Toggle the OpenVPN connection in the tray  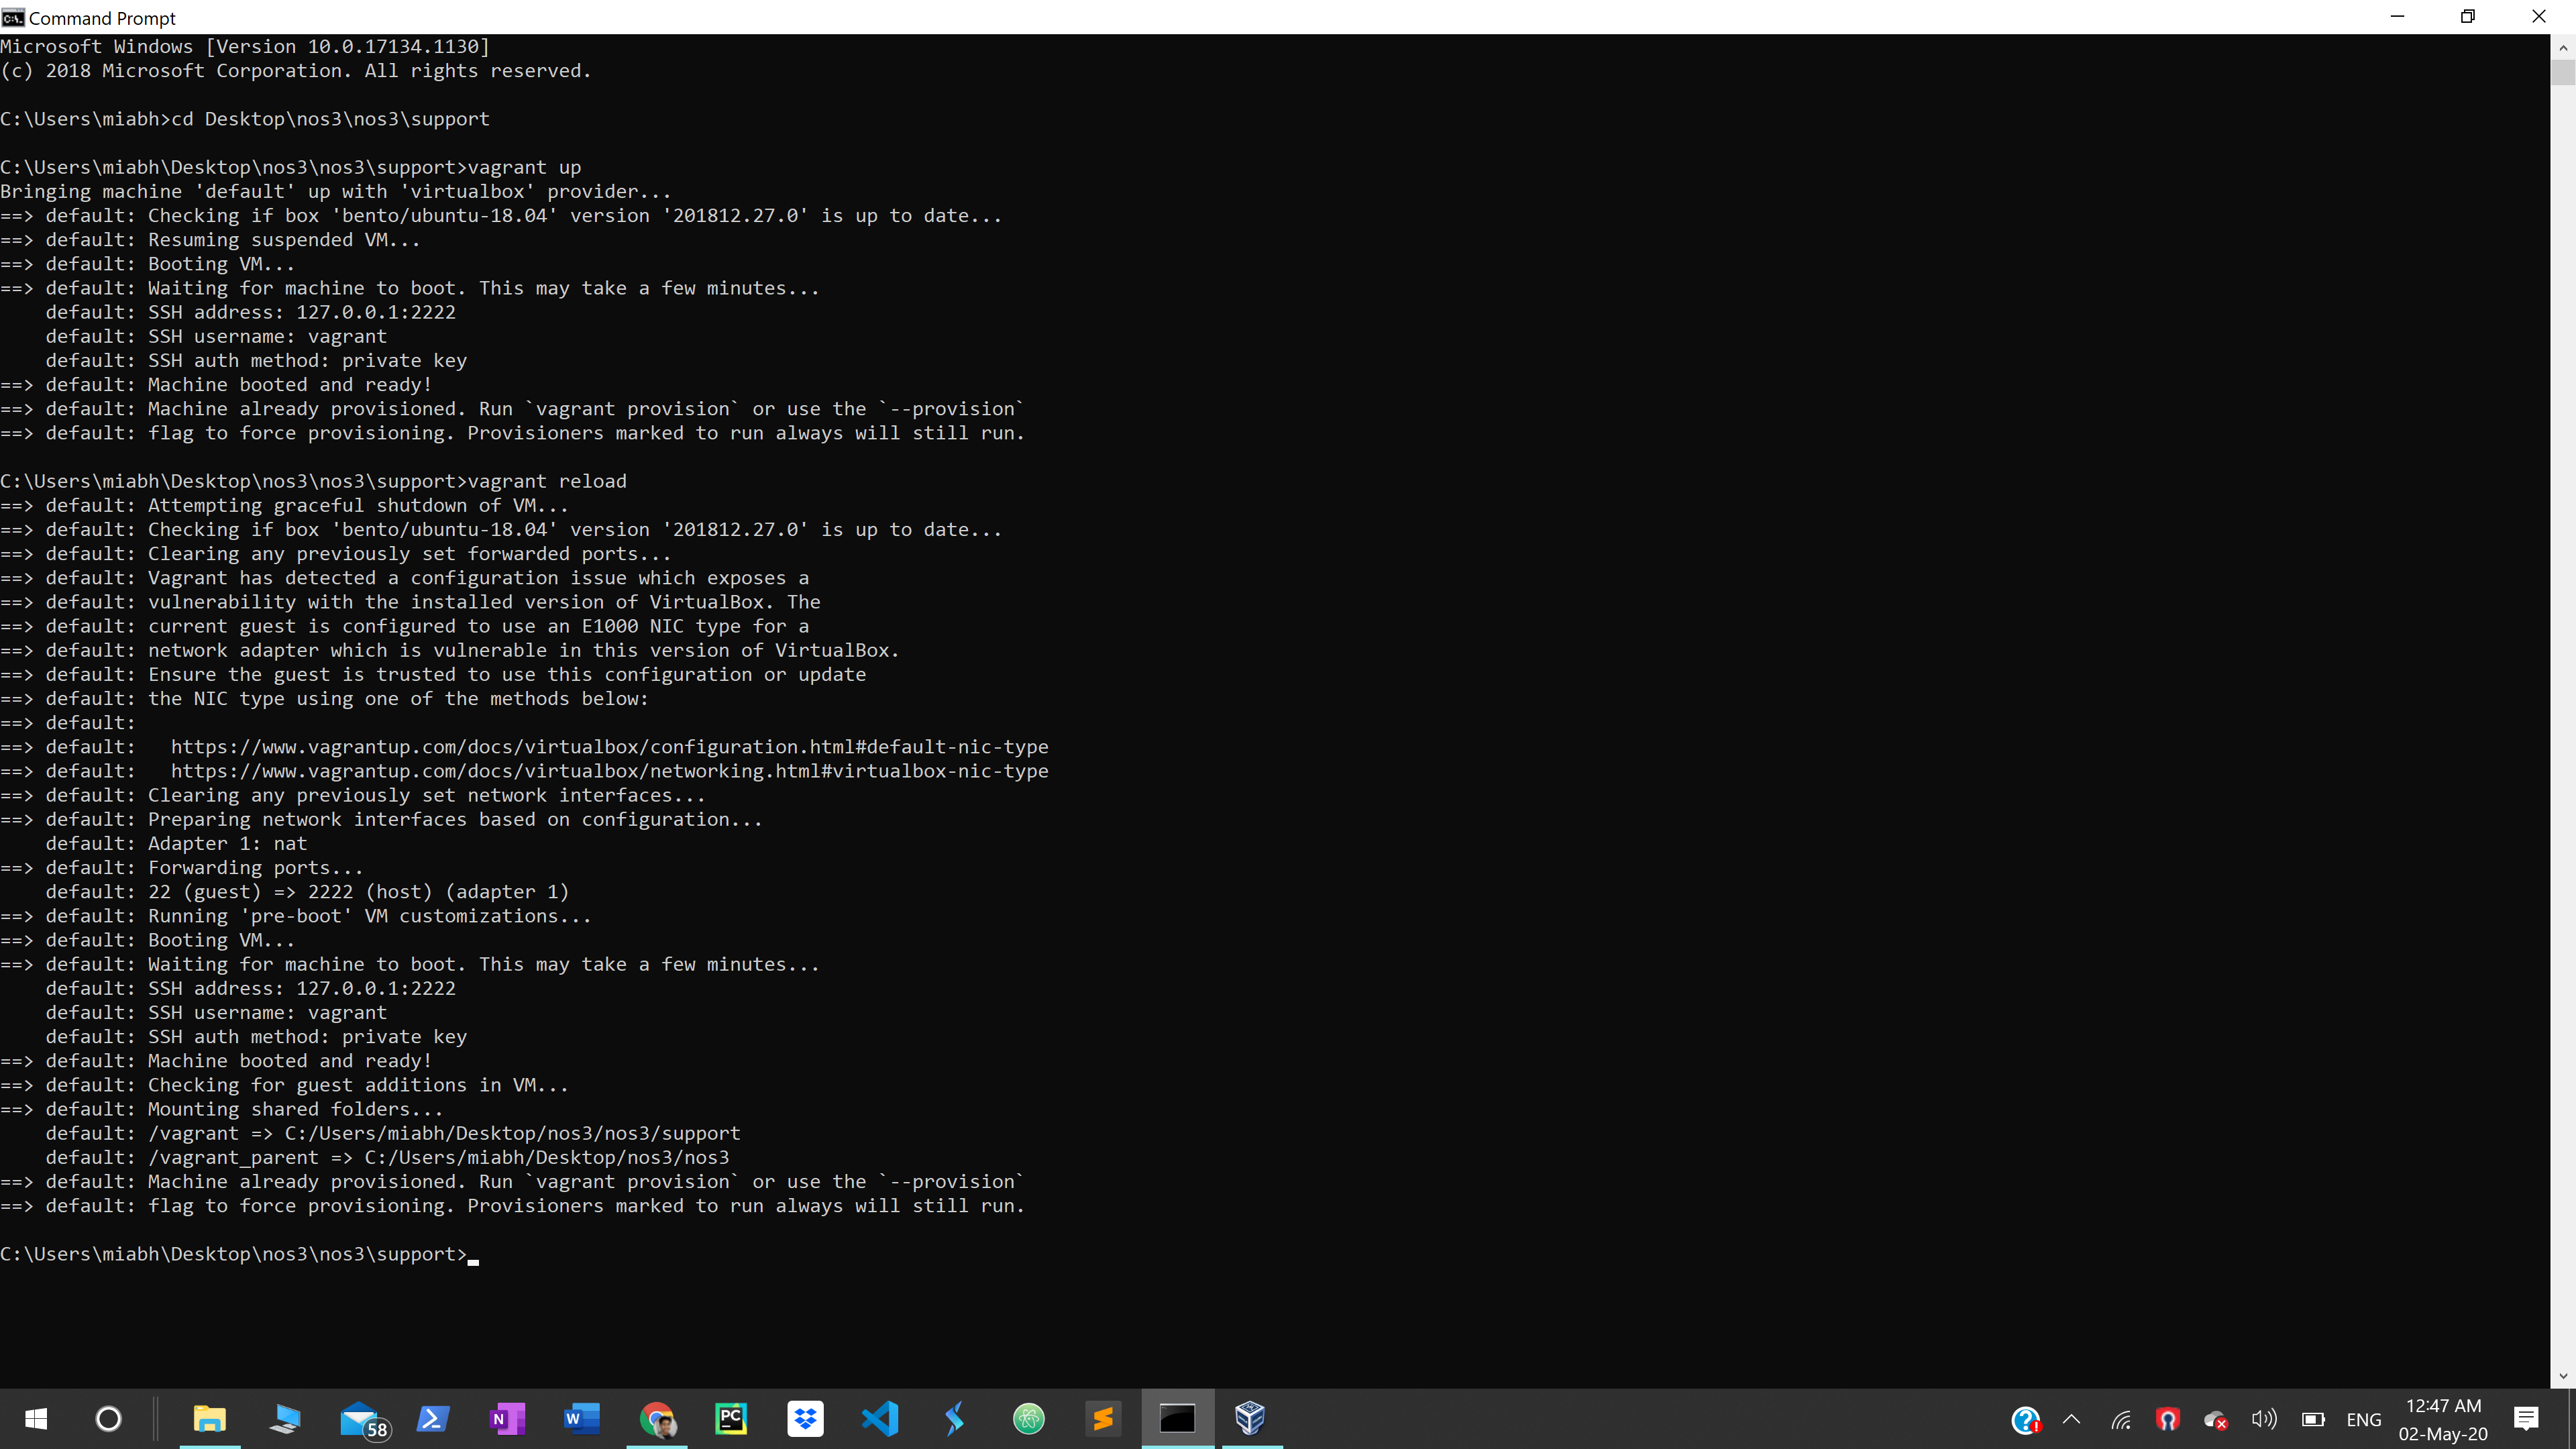pyautogui.click(x=2168, y=1419)
